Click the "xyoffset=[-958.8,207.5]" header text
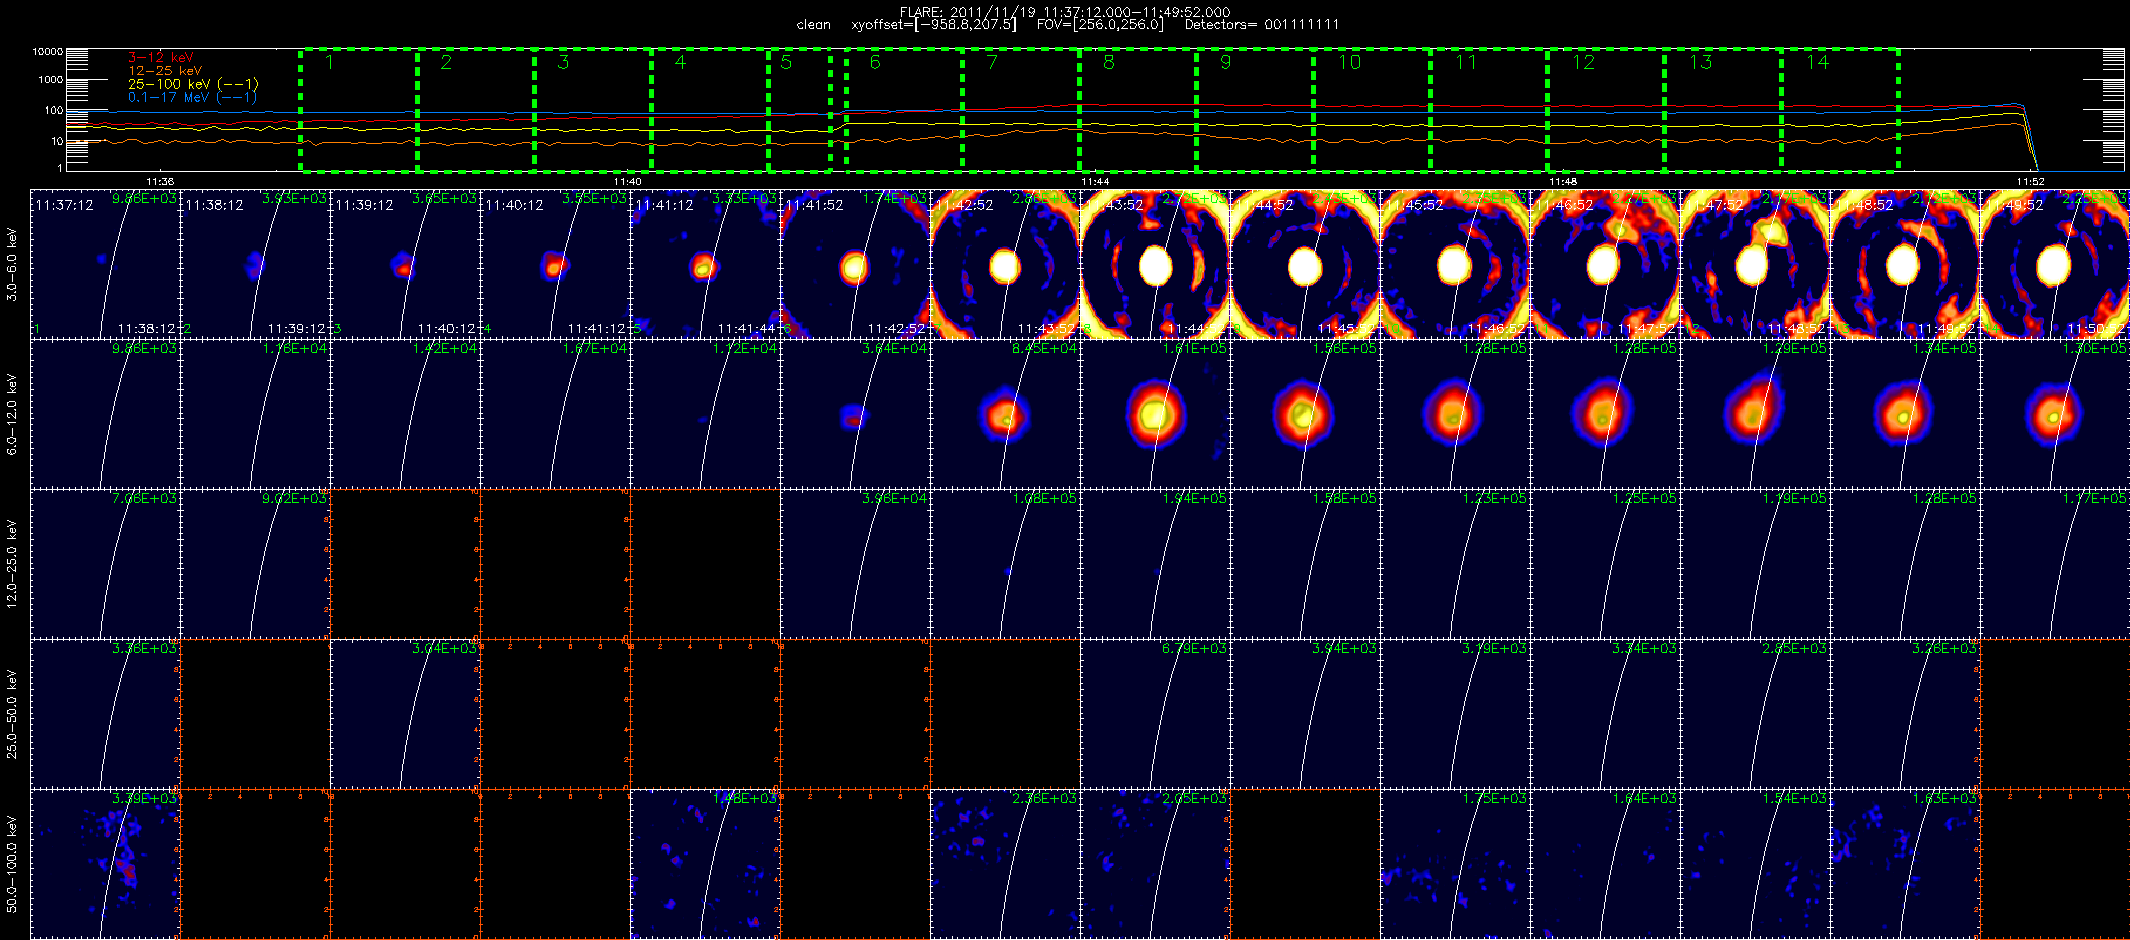Image resolution: width=2130 pixels, height=940 pixels. 934,25
